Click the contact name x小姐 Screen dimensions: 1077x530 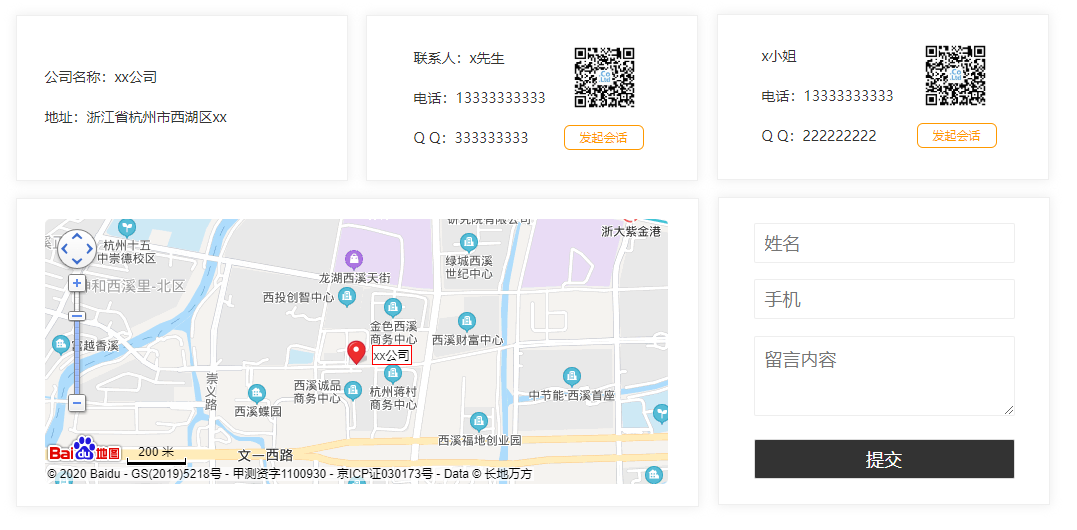(x=779, y=57)
